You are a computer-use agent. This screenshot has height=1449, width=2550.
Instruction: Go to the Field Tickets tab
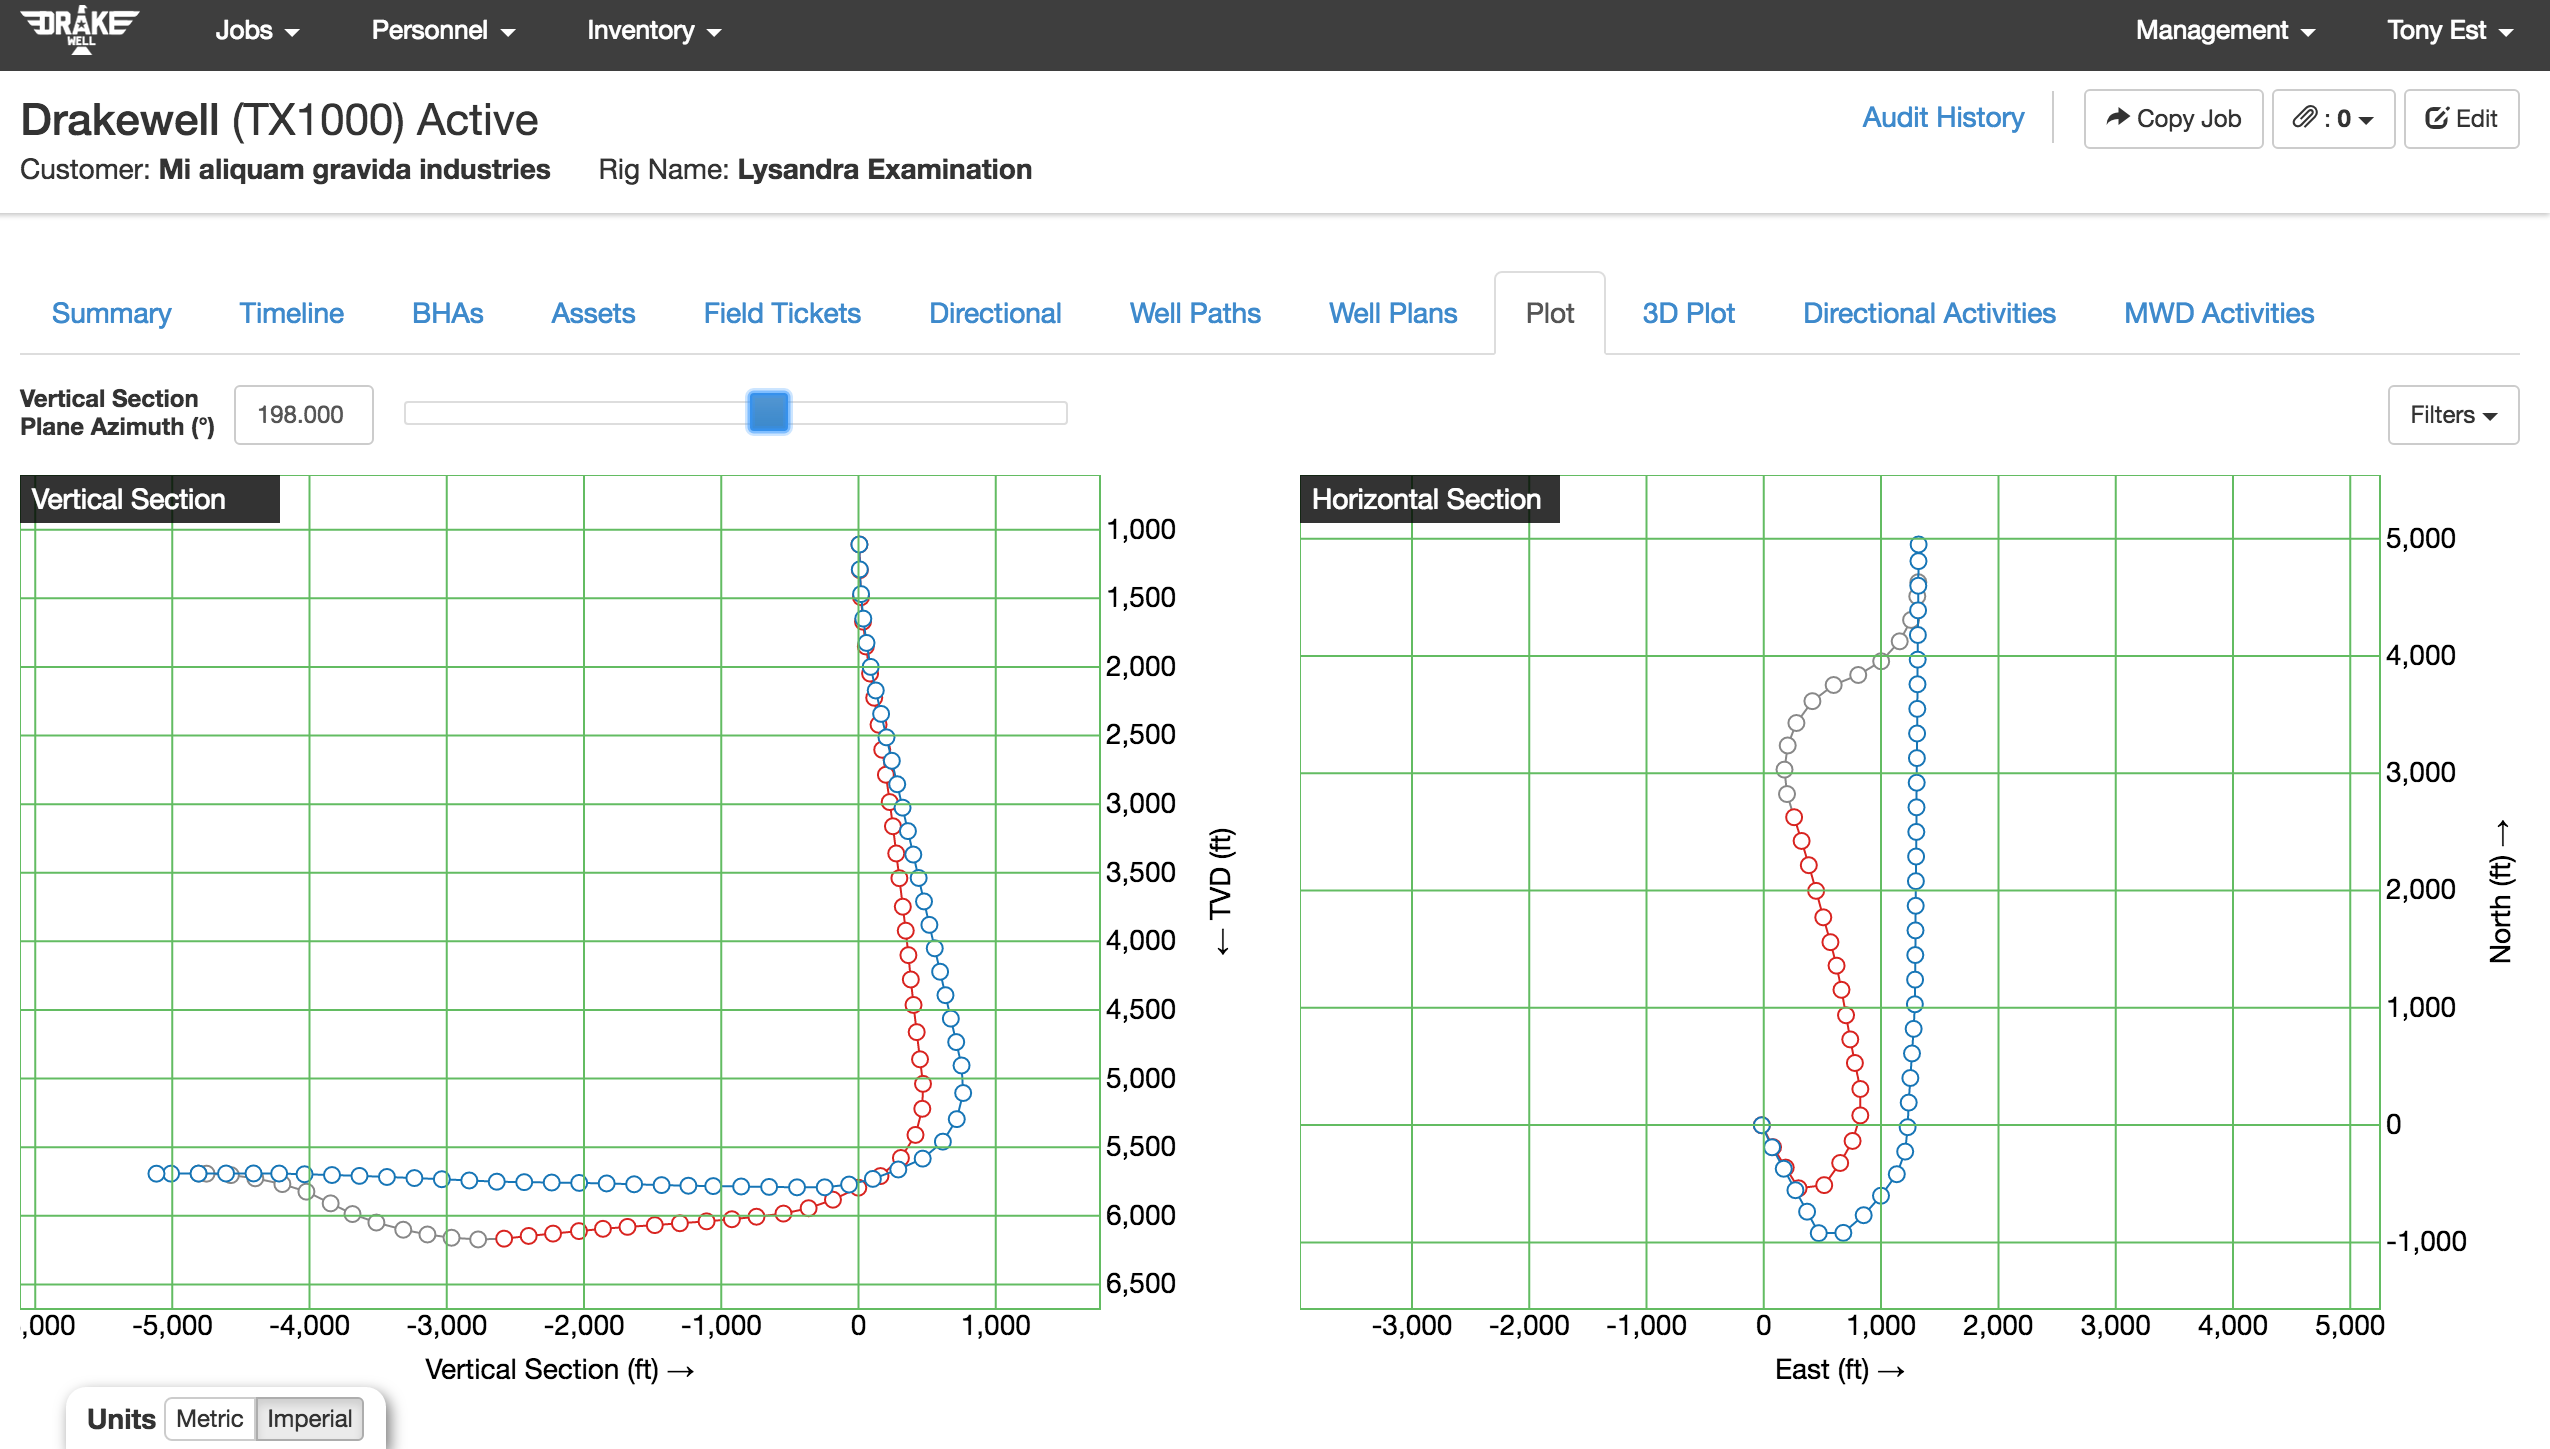[x=782, y=314]
